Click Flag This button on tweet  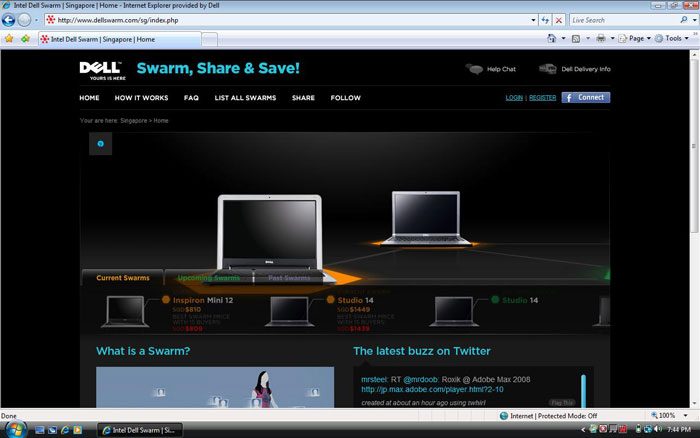(x=562, y=403)
